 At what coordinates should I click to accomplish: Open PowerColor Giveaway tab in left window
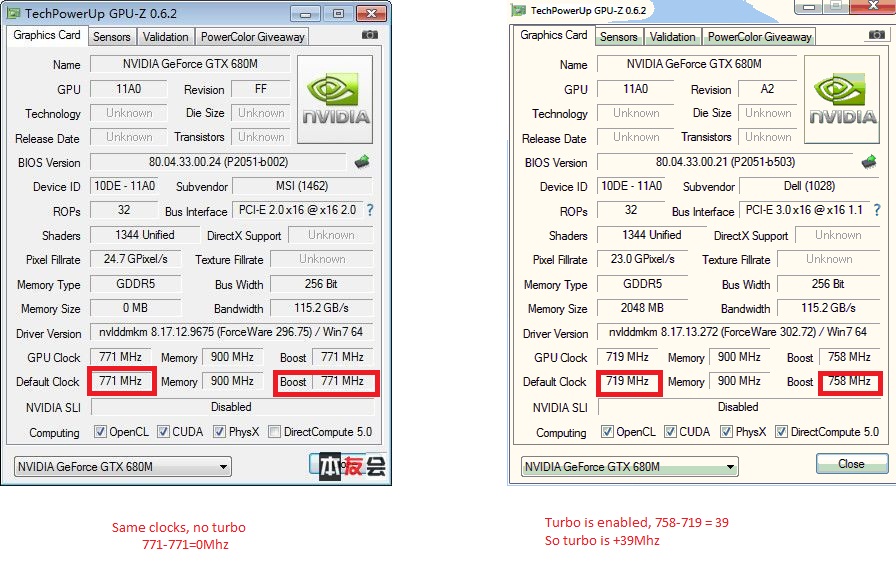tap(252, 37)
